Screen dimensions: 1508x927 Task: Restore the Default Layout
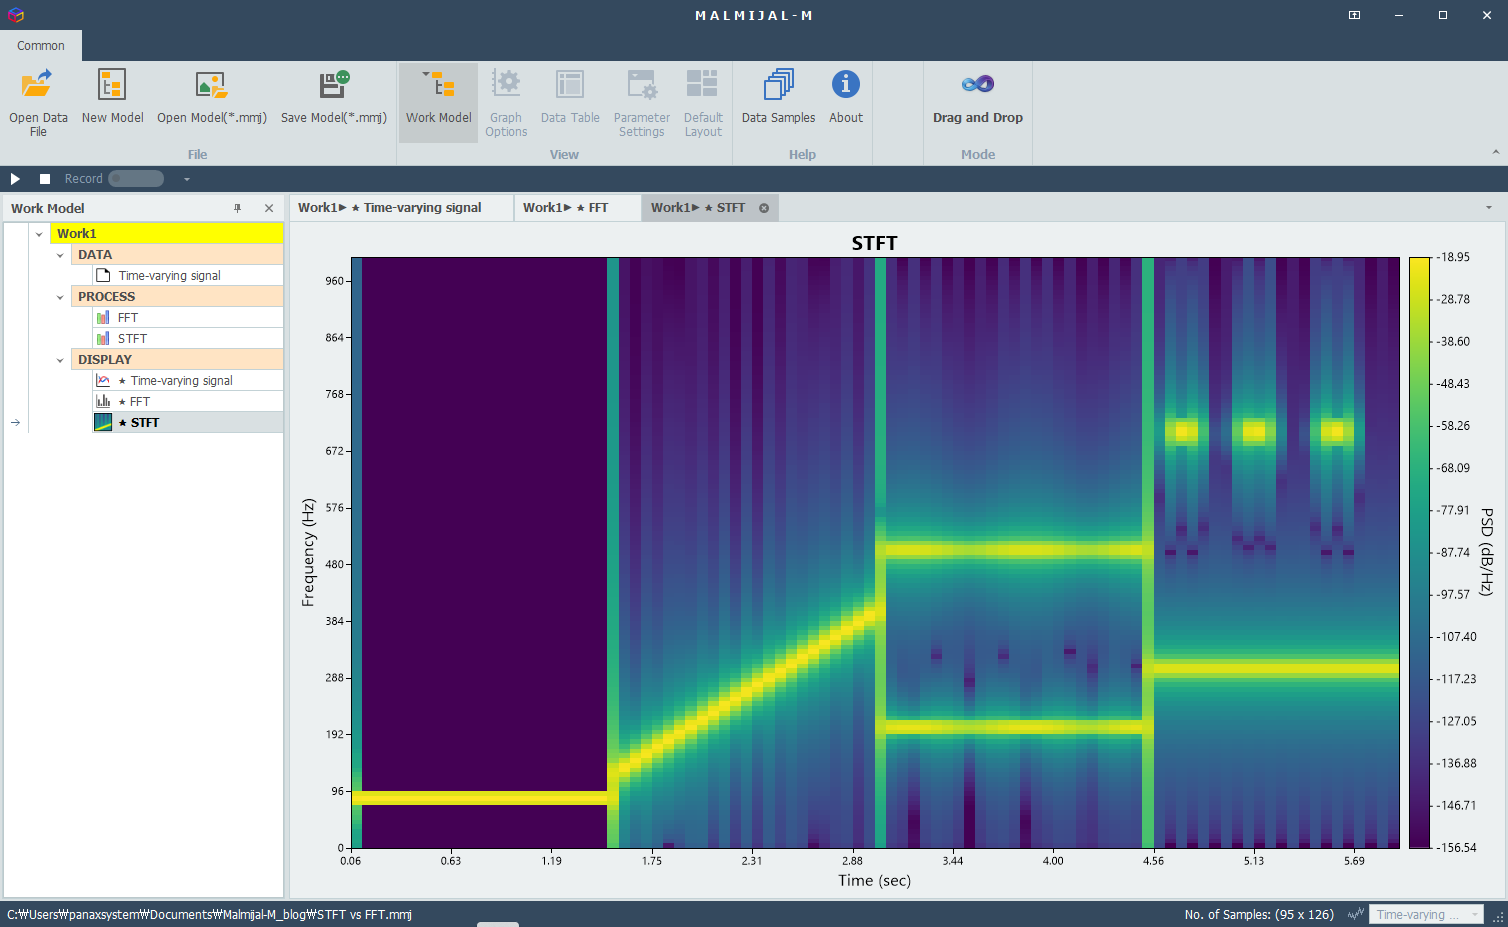click(703, 102)
